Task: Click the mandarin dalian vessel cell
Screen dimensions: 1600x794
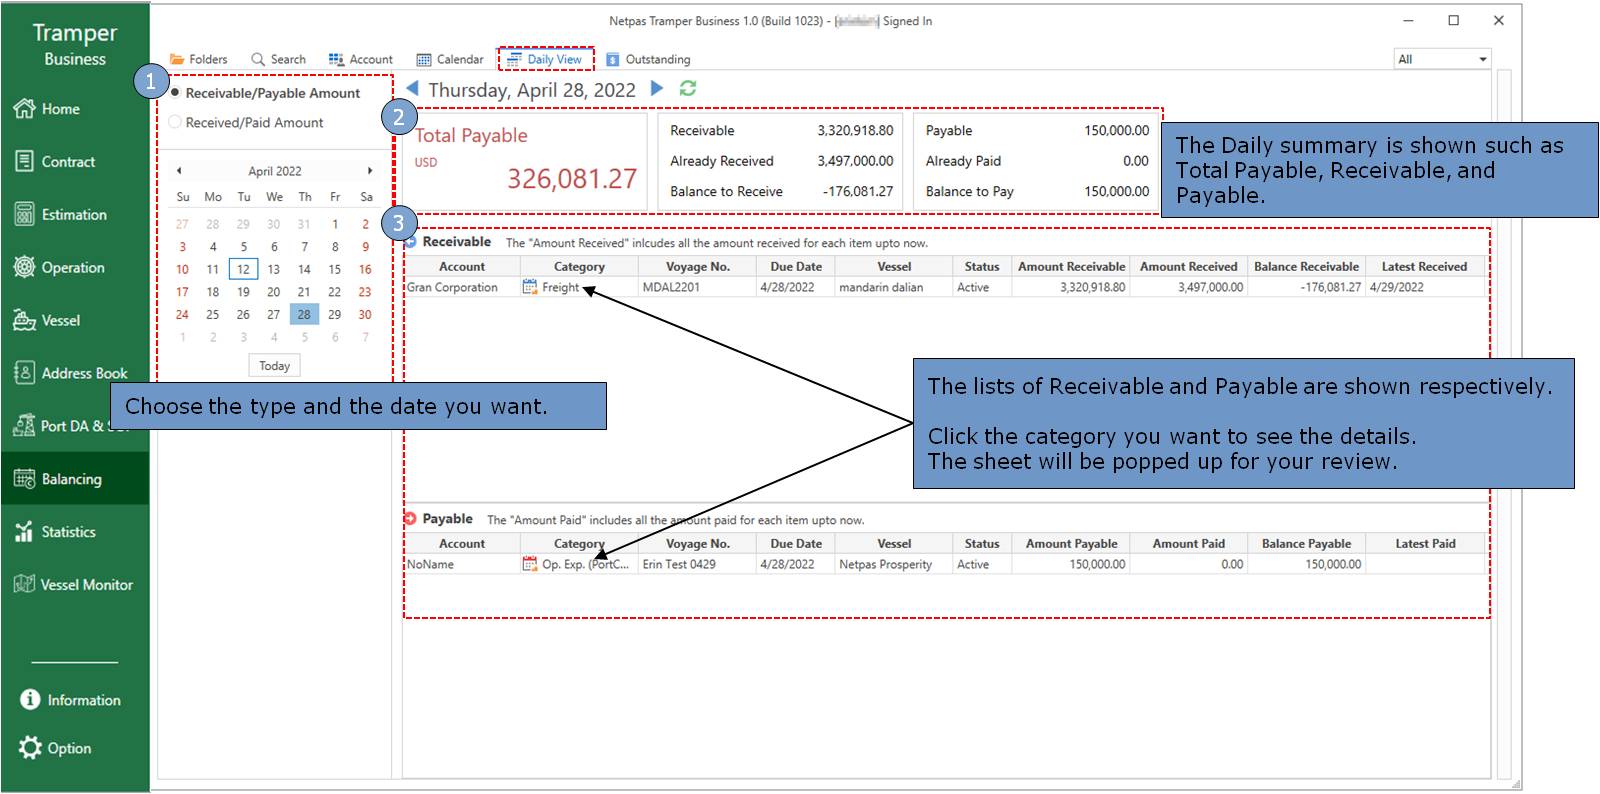Action: 894,287
